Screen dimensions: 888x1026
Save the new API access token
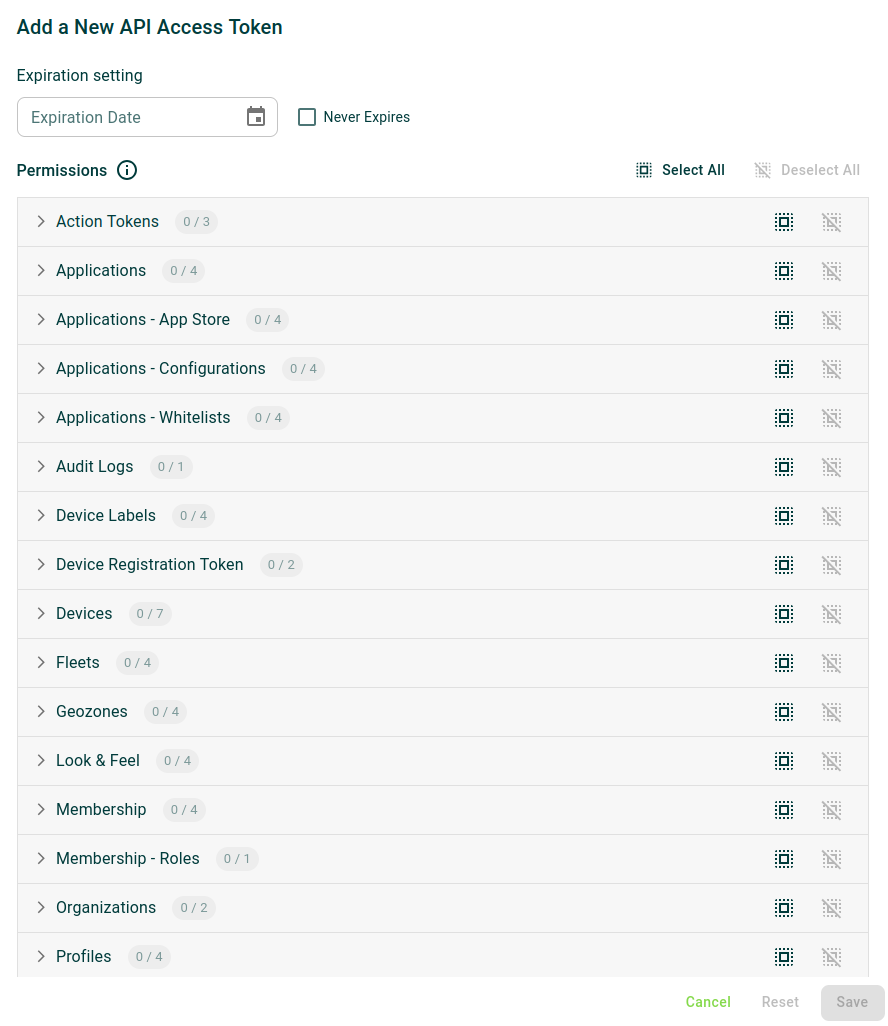click(x=852, y=1002)
